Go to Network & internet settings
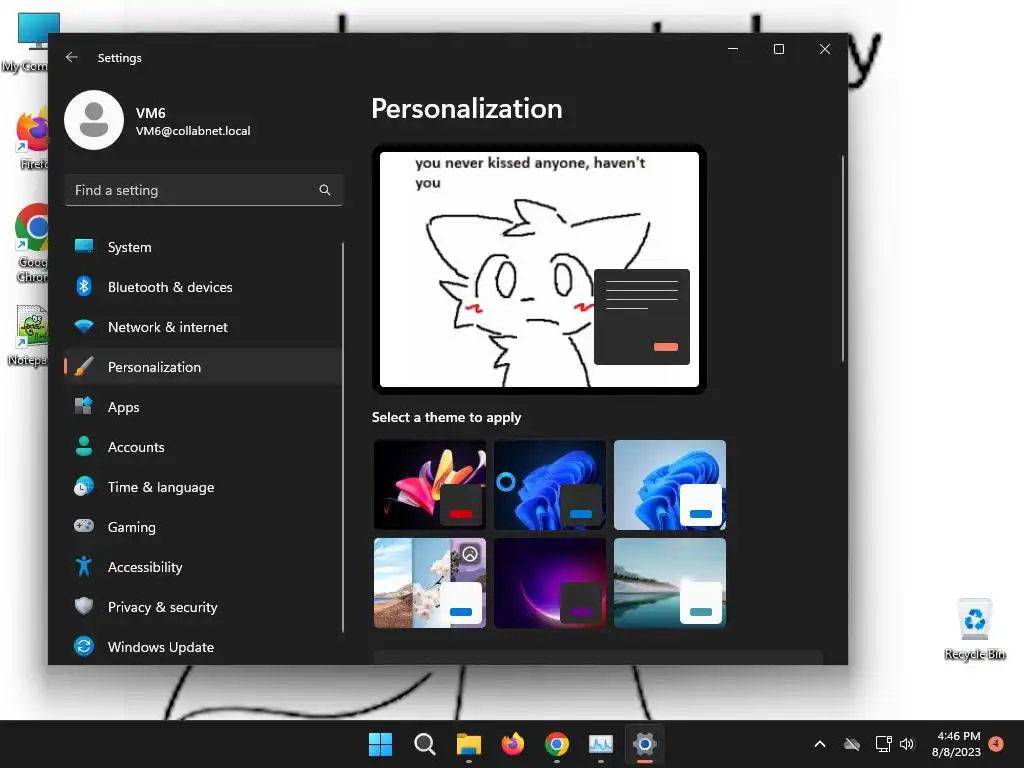The width and height of the screenshot is (1024, 768). click(x=202, y=327)
